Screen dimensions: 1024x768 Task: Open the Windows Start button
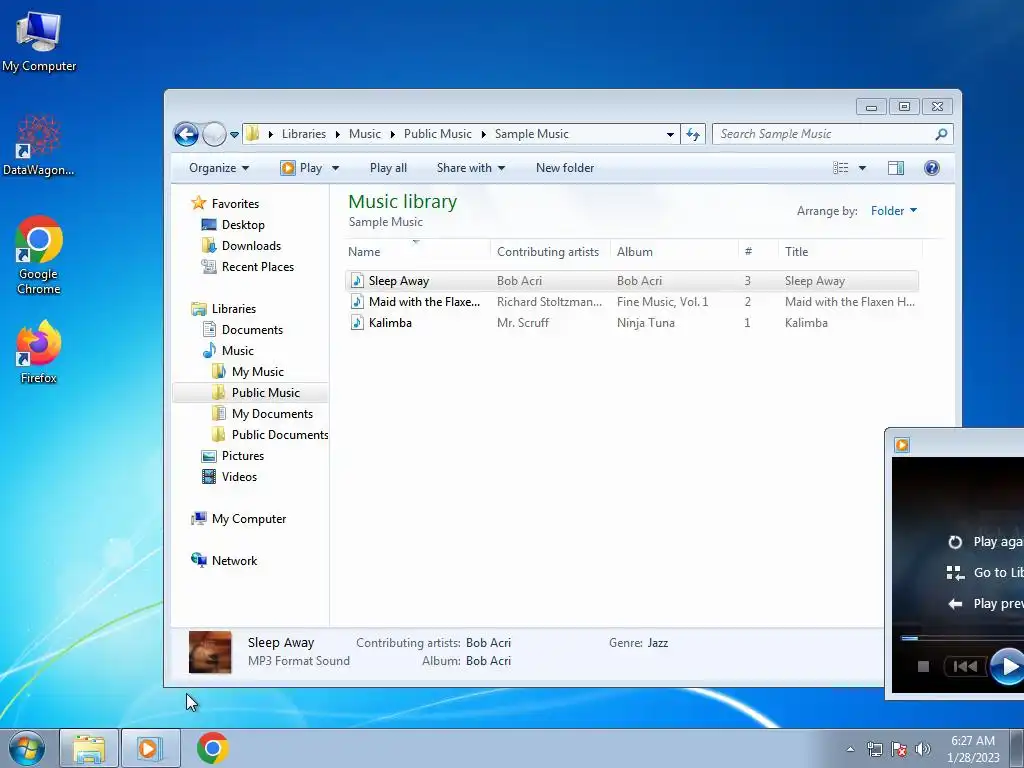click(x=26, y=748)
